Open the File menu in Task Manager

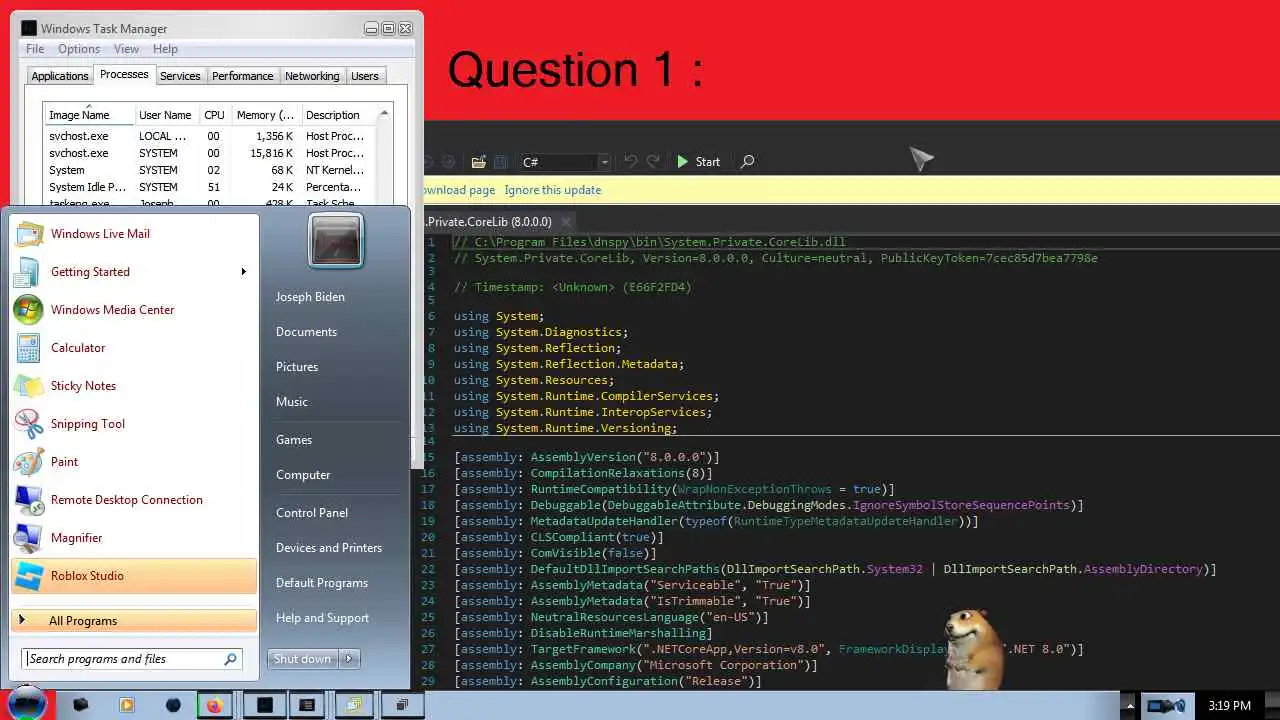pyautogui.click(x=35, y=49)
